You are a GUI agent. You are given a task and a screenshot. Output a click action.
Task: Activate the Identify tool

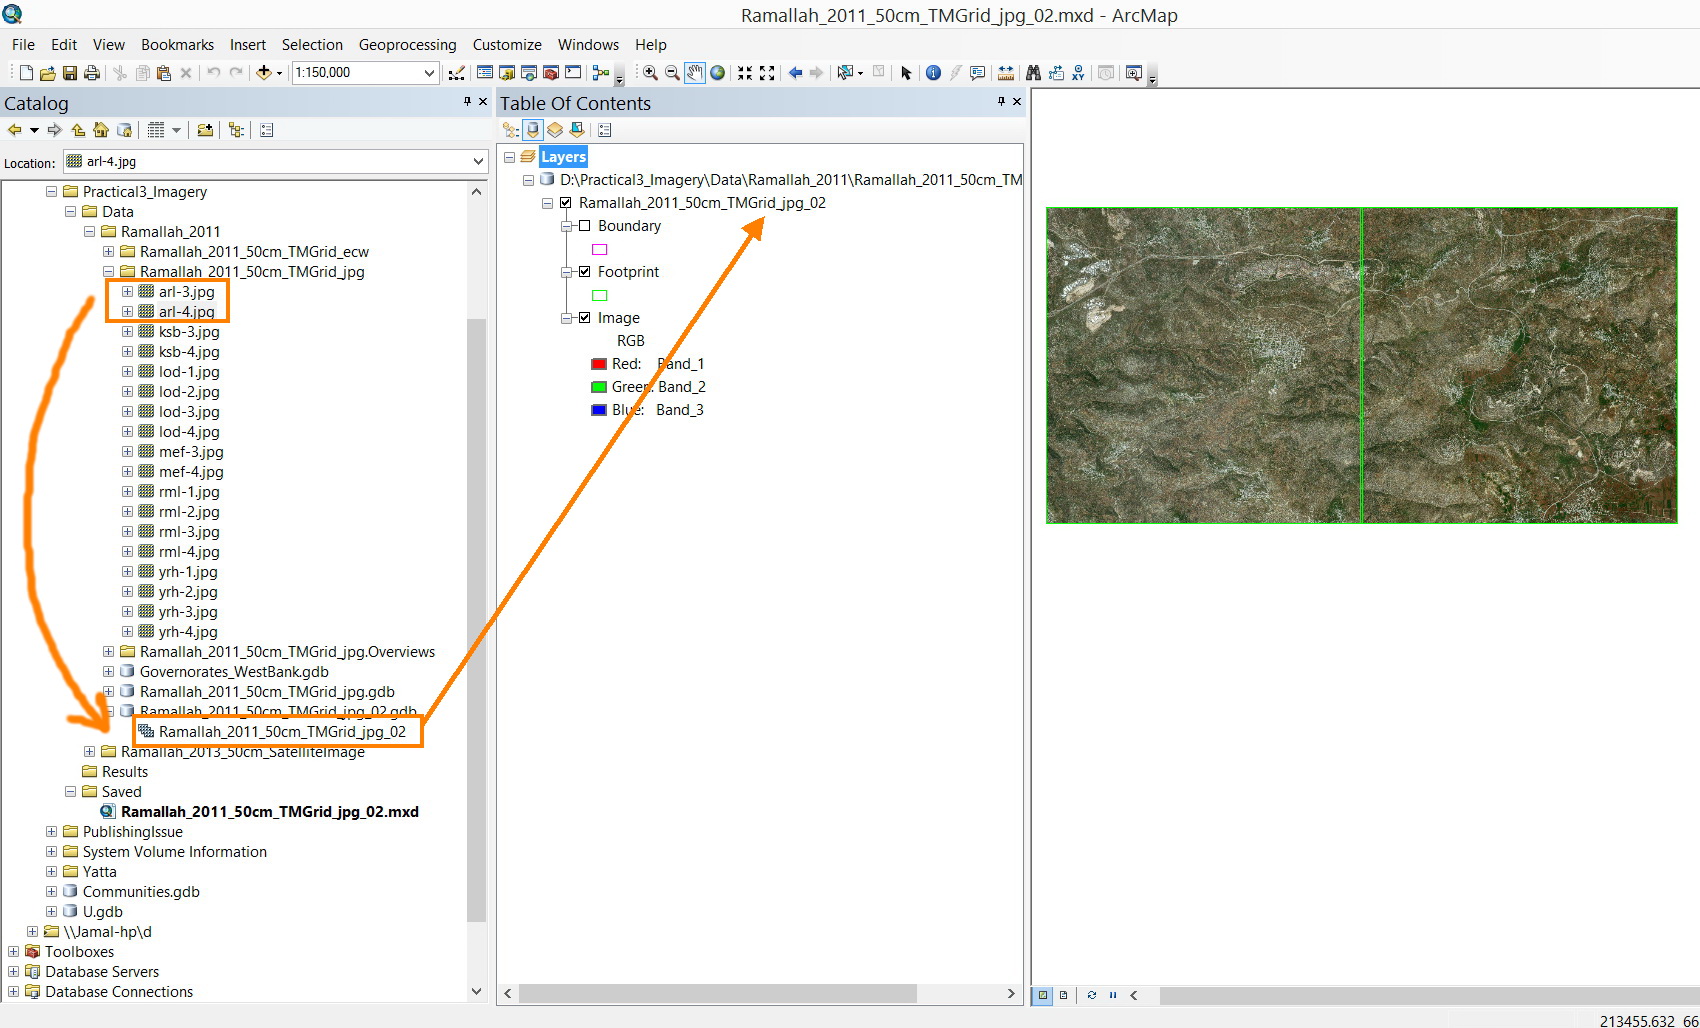coord(933,73)
